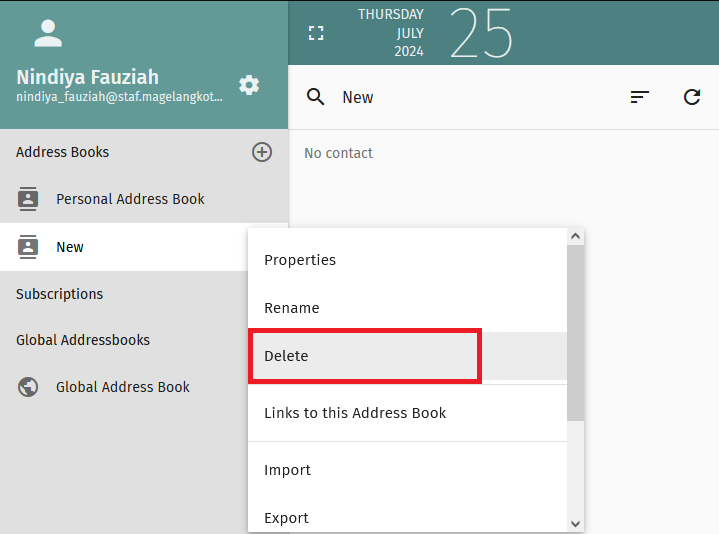Select Properties from the context menu
Image resolution: width=719 pixels, height=534 pixels.
pyautogui.click(x=300, y=260)
